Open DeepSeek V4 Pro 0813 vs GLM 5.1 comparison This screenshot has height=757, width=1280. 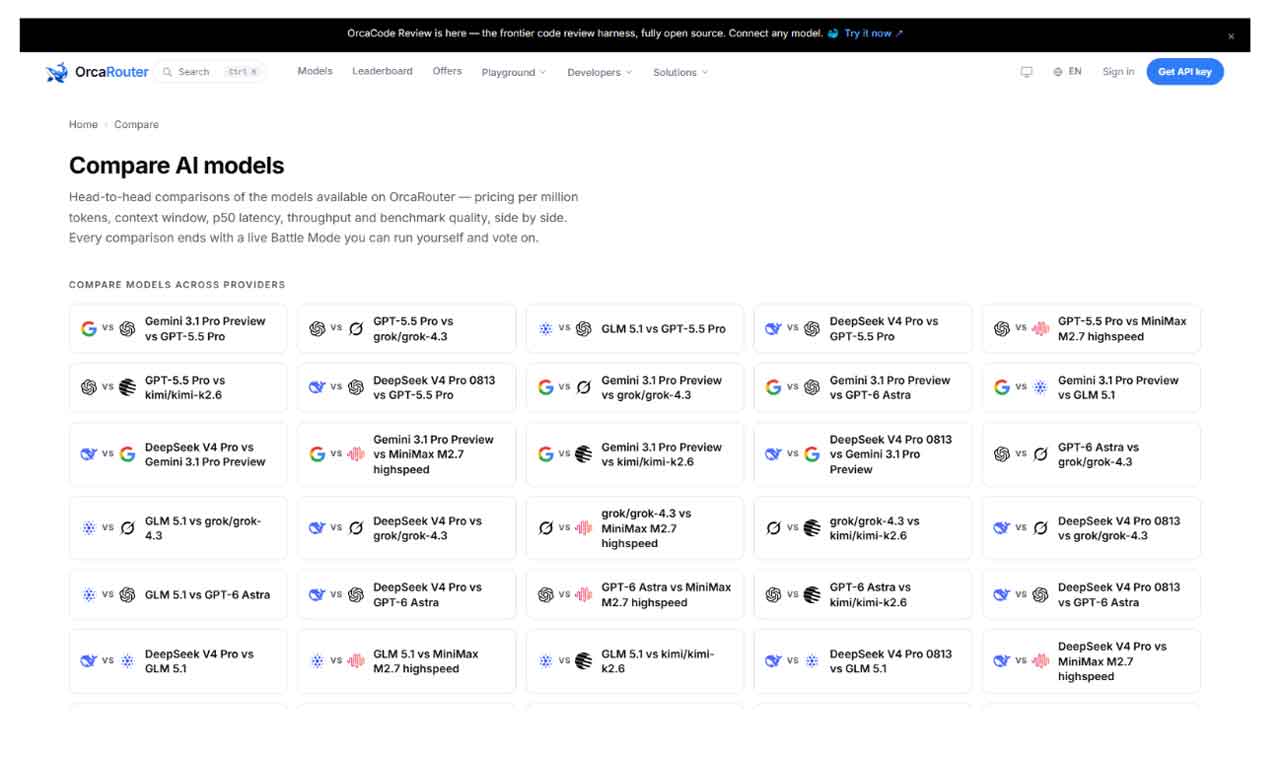click(x=863, y=661)
